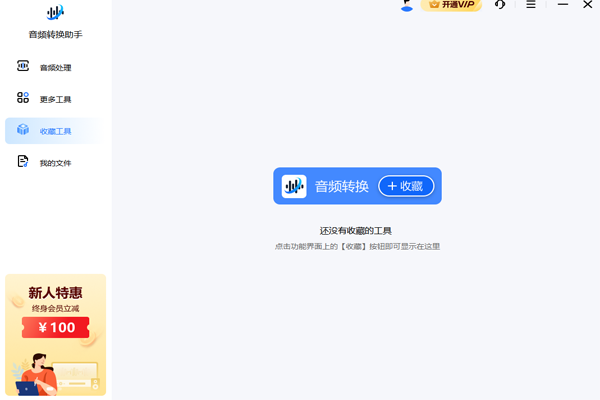Viewport: 600px width, 400px height.
Task: Select the 收藏工具 tab label
Action: click(x=56, y=132)
